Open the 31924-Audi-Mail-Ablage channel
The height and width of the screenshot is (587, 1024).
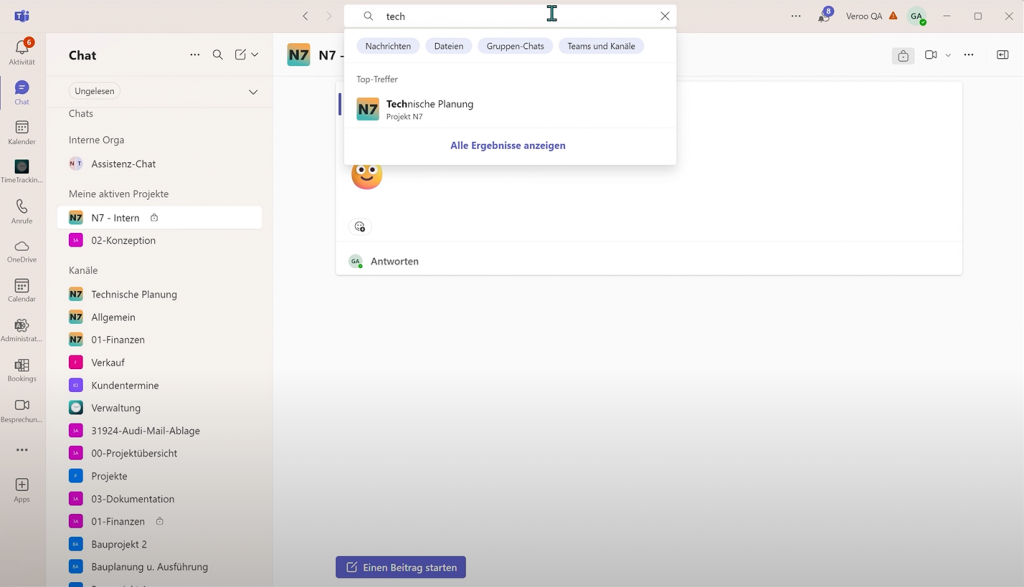coord(160,430)
